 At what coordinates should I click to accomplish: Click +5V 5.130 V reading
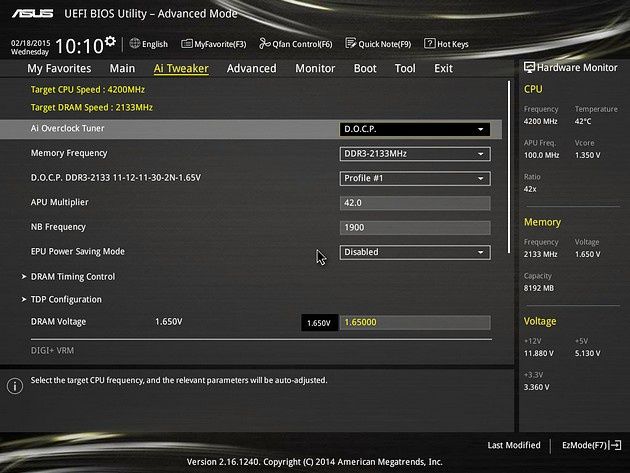[587, 353]
